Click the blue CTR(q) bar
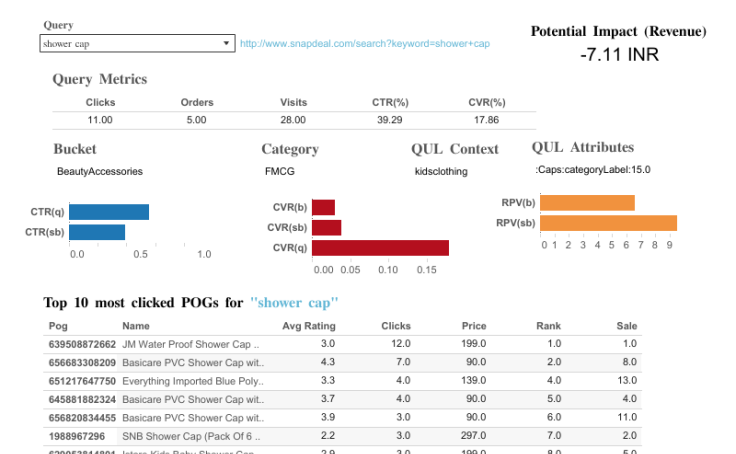 pos(112,212)
